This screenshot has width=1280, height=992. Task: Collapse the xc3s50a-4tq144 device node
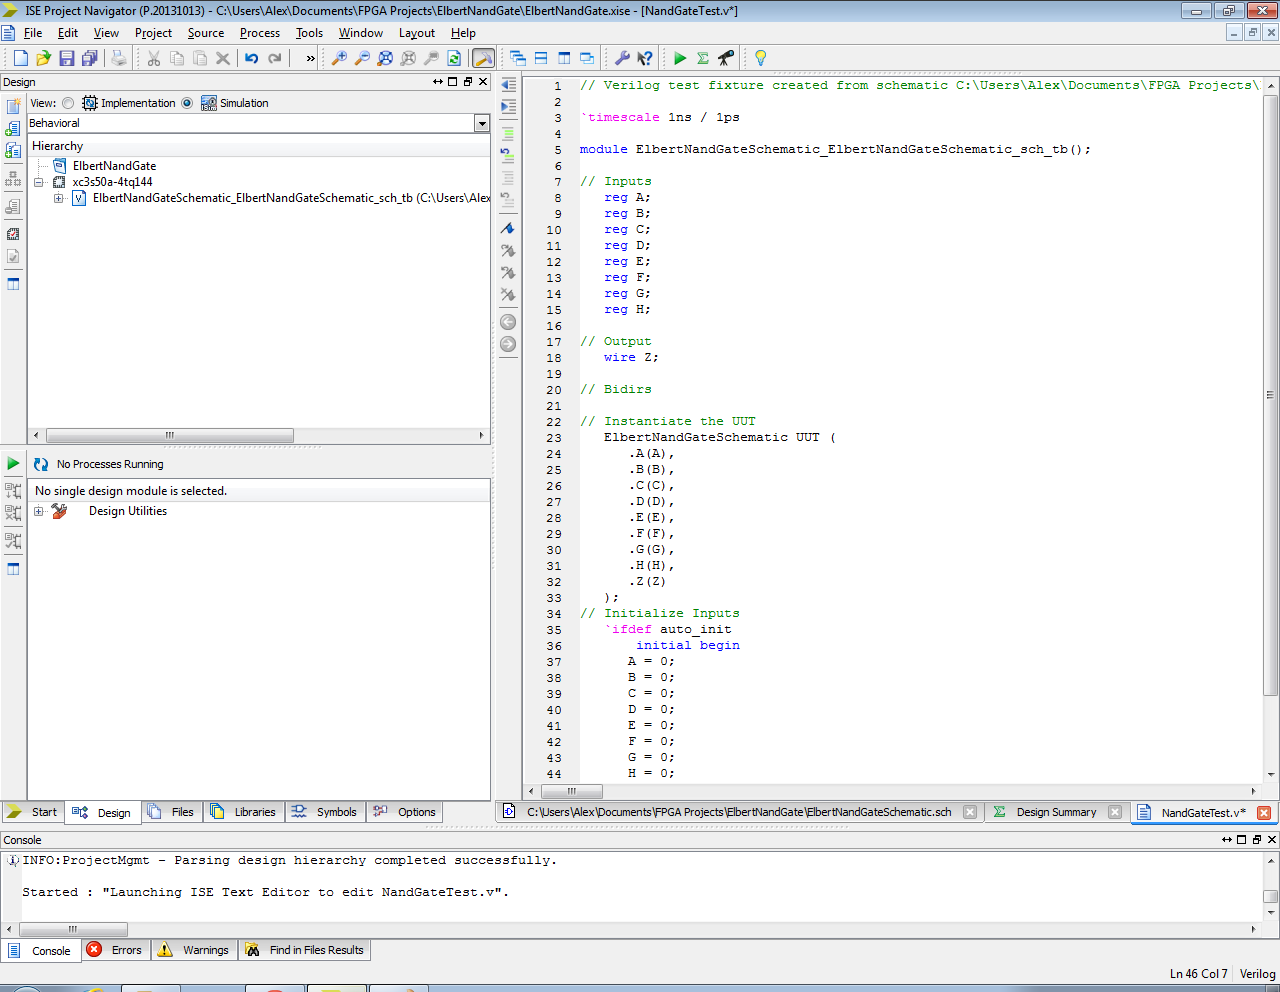(38, 182)
